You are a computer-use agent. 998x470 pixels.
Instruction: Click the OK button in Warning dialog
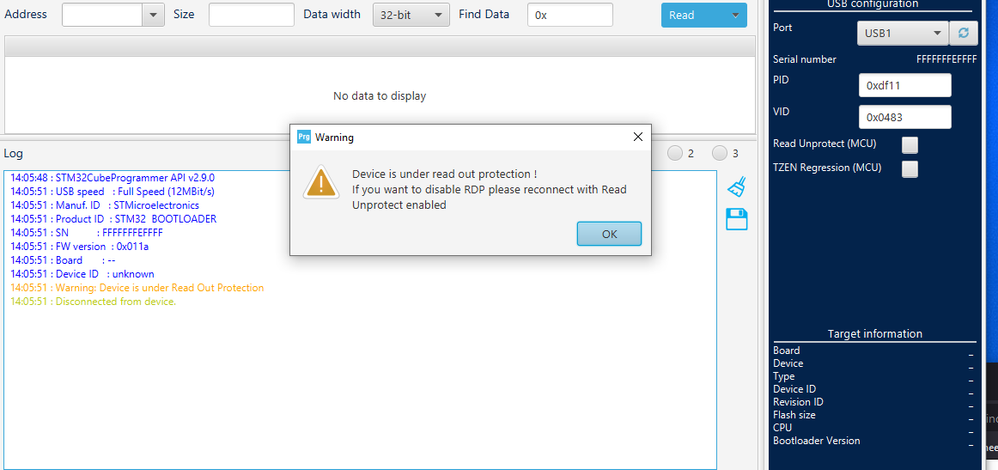point(609,234)
